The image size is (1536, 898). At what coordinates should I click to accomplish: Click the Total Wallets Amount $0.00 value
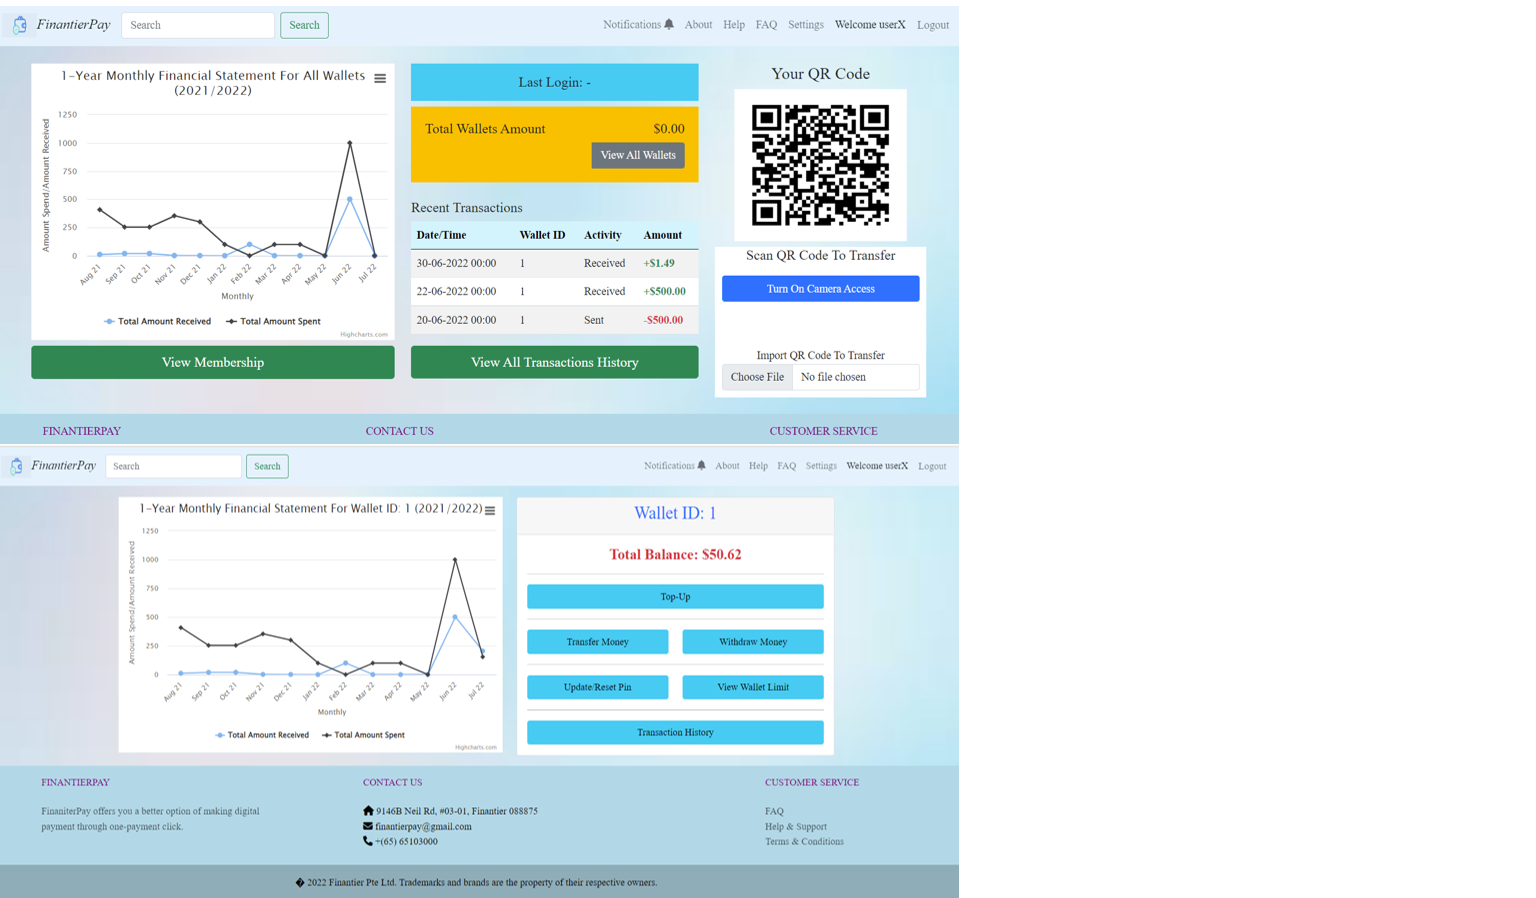pos(669,129)
